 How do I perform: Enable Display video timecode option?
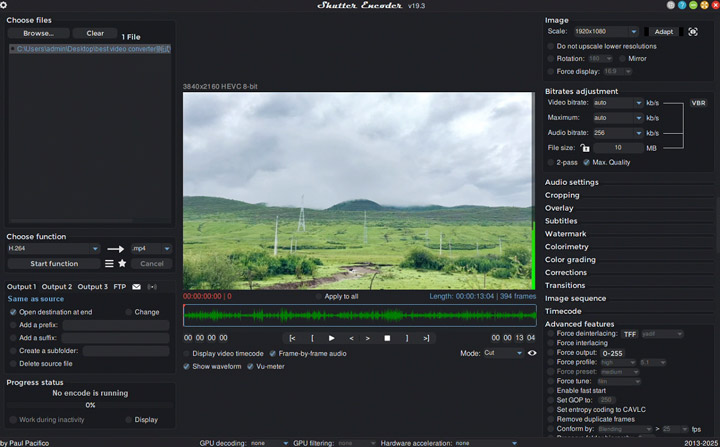click(x=187, y=353)
